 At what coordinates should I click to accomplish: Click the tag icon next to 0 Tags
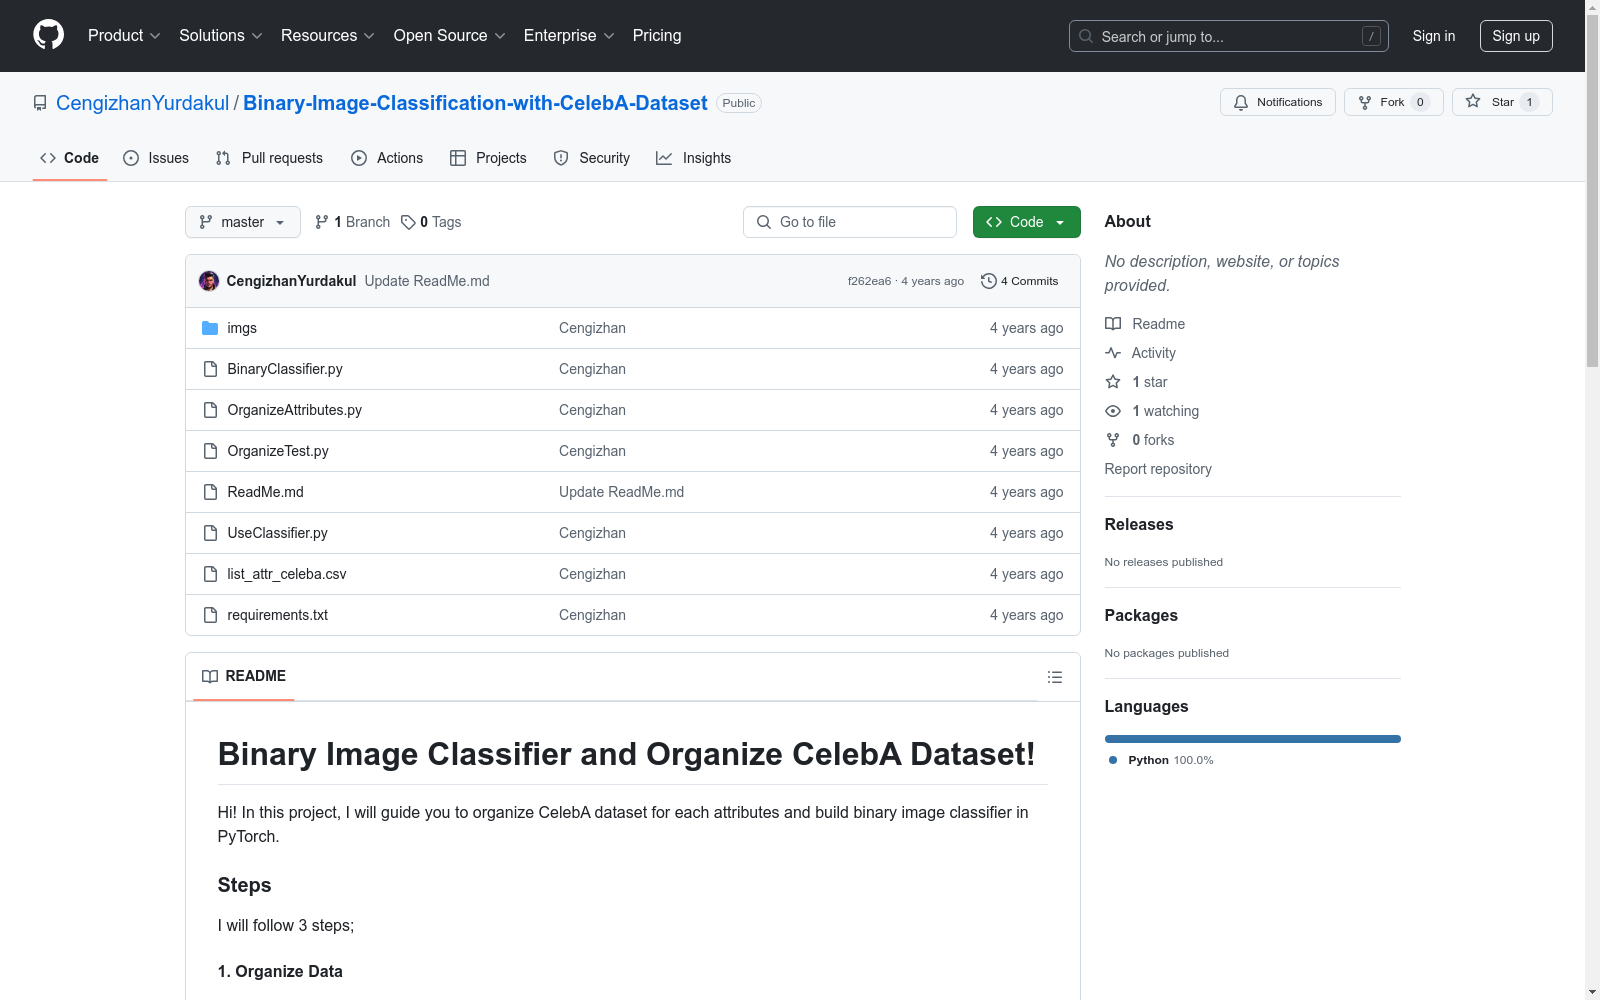coord(408,222)
